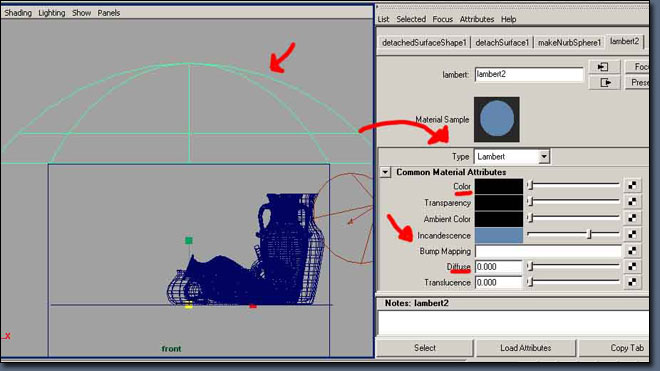Viewport: 660px width, 371px height.
Task: Click the go to output connection icon
Action: click(604, 82)
